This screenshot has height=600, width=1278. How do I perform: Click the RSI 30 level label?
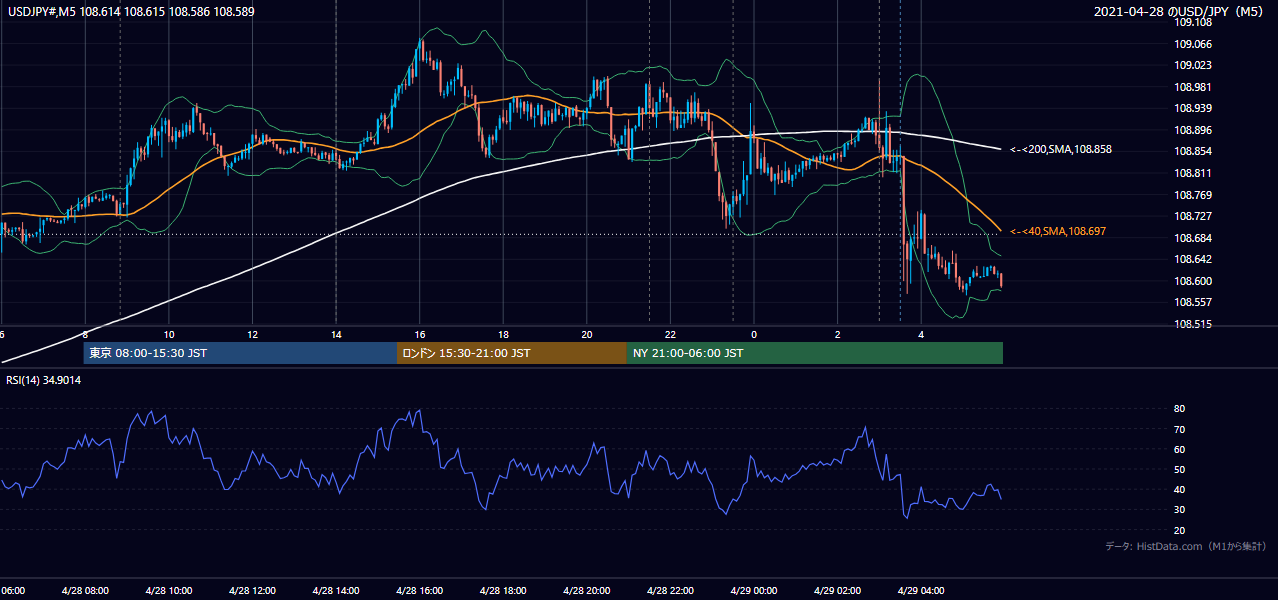pos(1180,510)
